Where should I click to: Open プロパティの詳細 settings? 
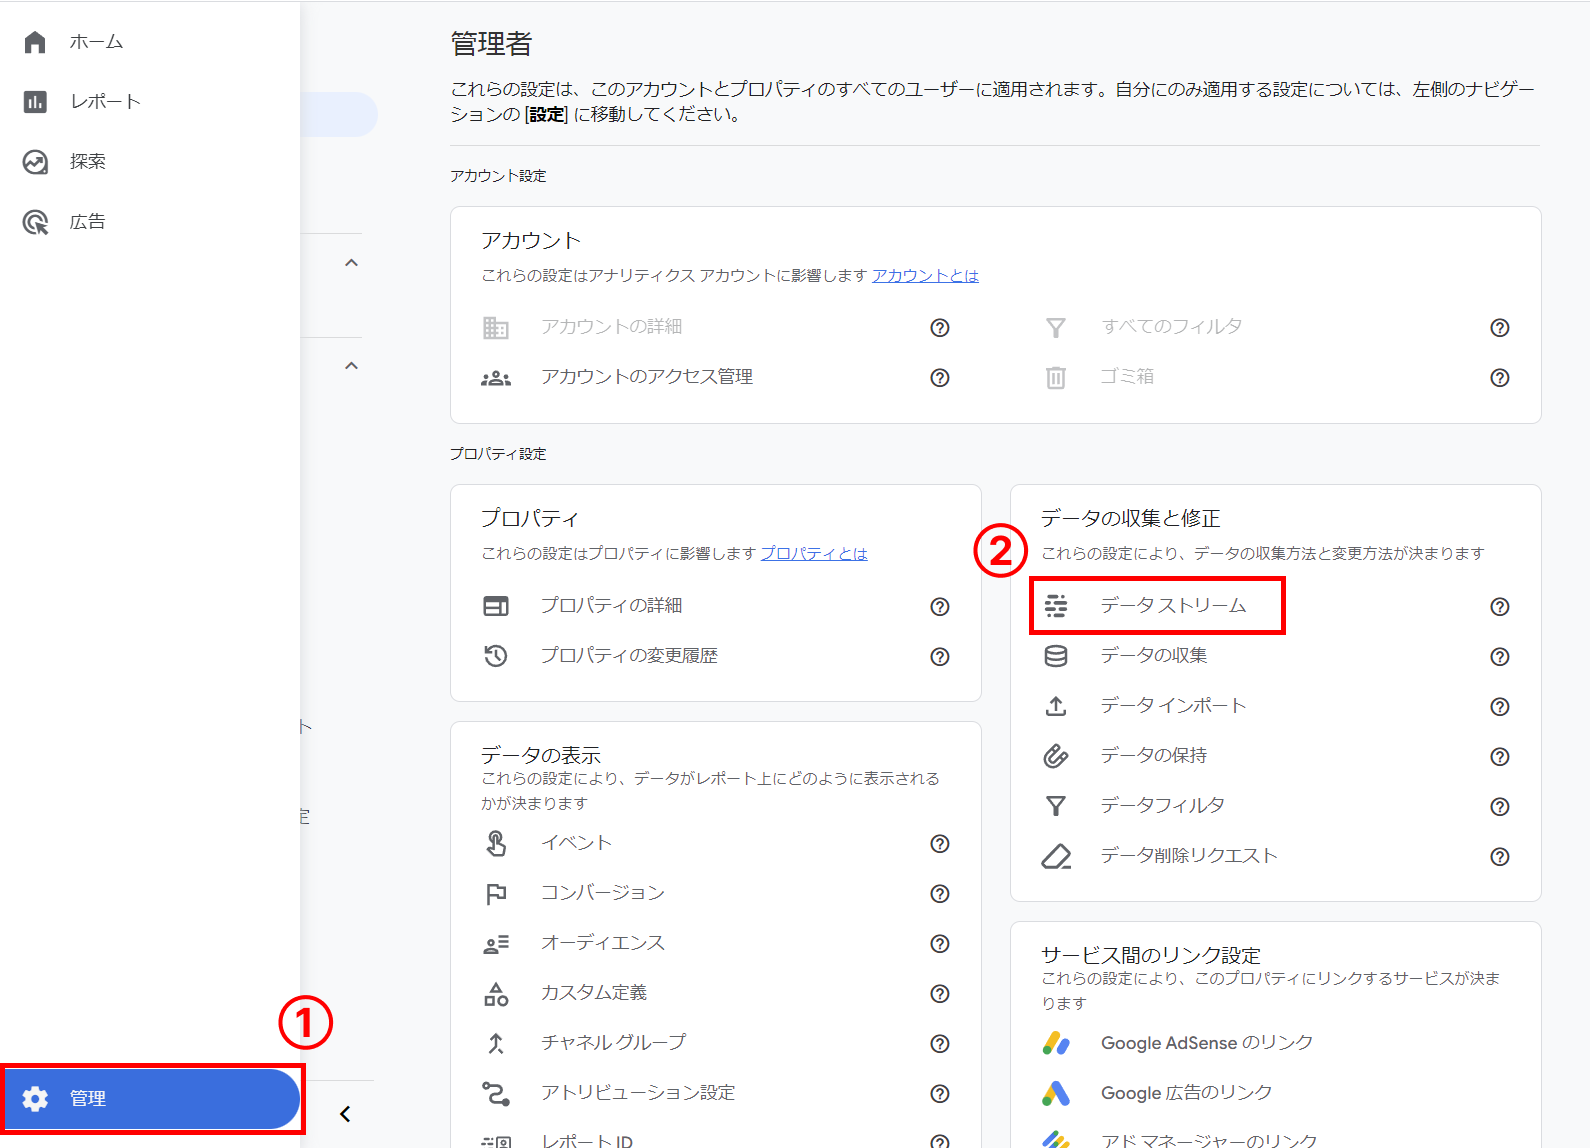click(x=611, y=606)
